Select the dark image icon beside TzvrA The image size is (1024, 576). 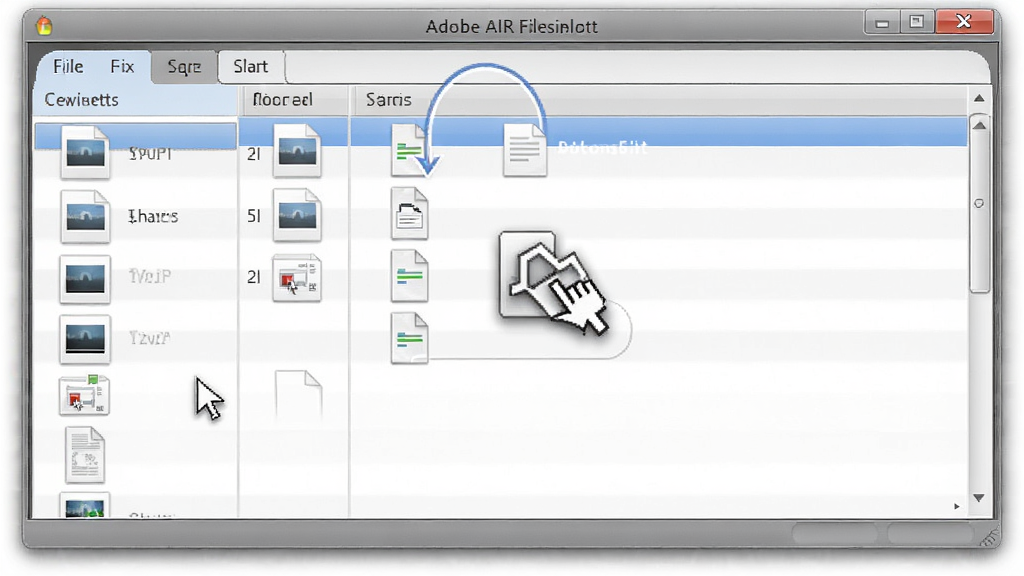(x=85, y=339)
